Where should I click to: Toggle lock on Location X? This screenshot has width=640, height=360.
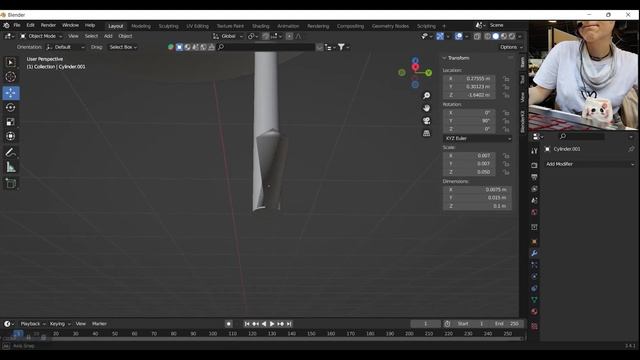[x=506, y=78]
